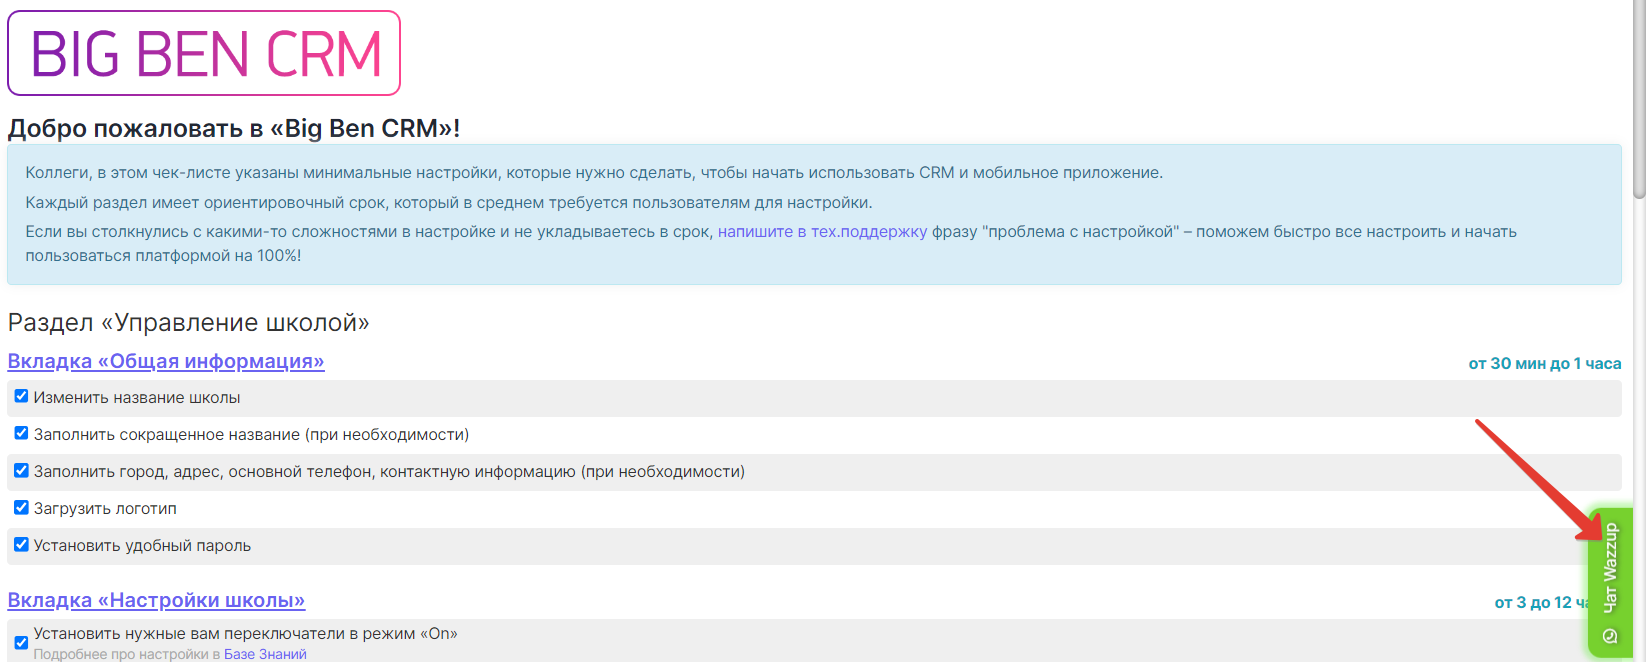Toggle 'Заполнить город, адрес, основной телефон' checkbox
1646x662 pixels.
(21, 470)
